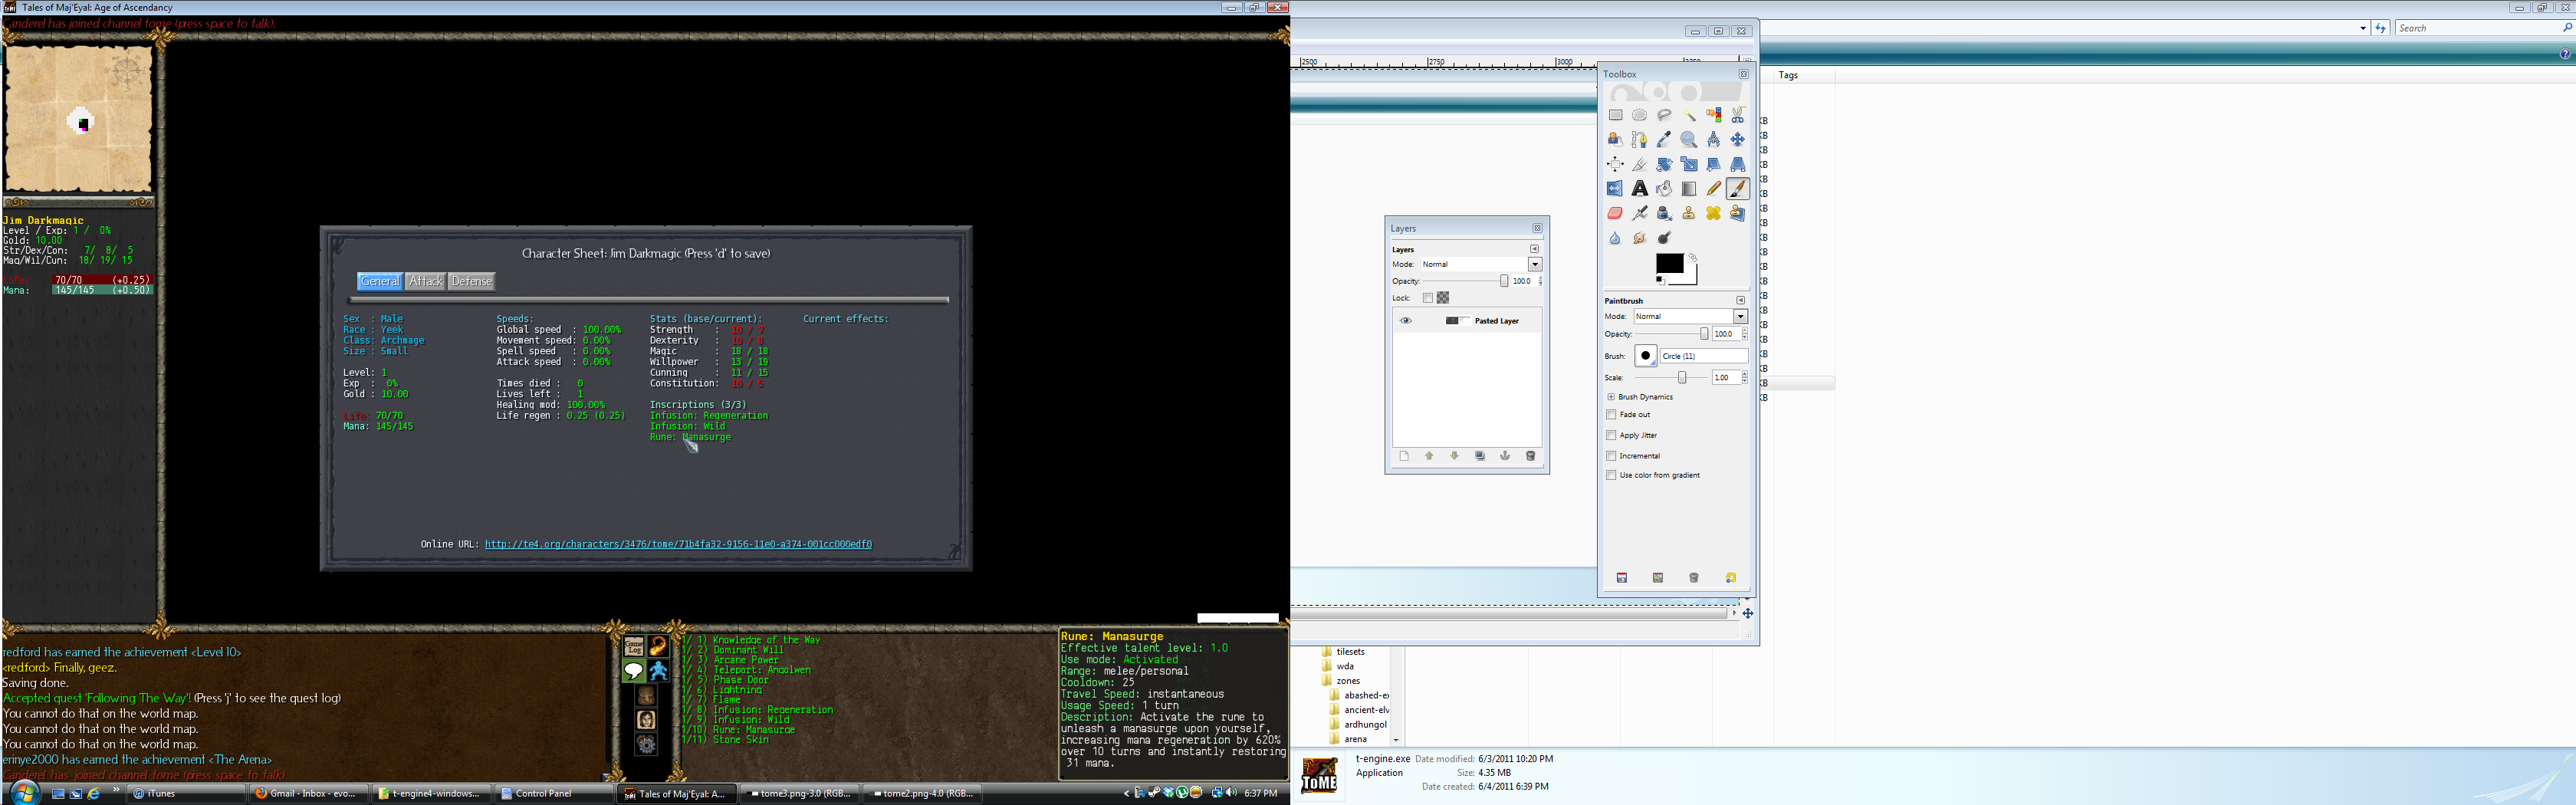2576x805 pixels.
Task: Open Layers tab configuration arrow
Action: [x=1534, y=249]
